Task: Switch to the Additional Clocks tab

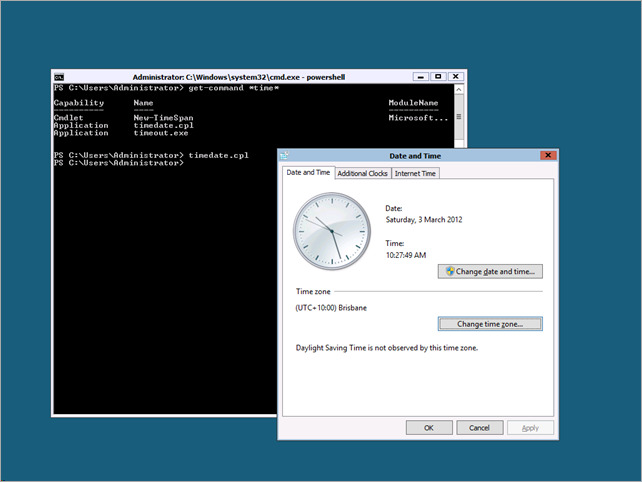Action: point(362,173)
